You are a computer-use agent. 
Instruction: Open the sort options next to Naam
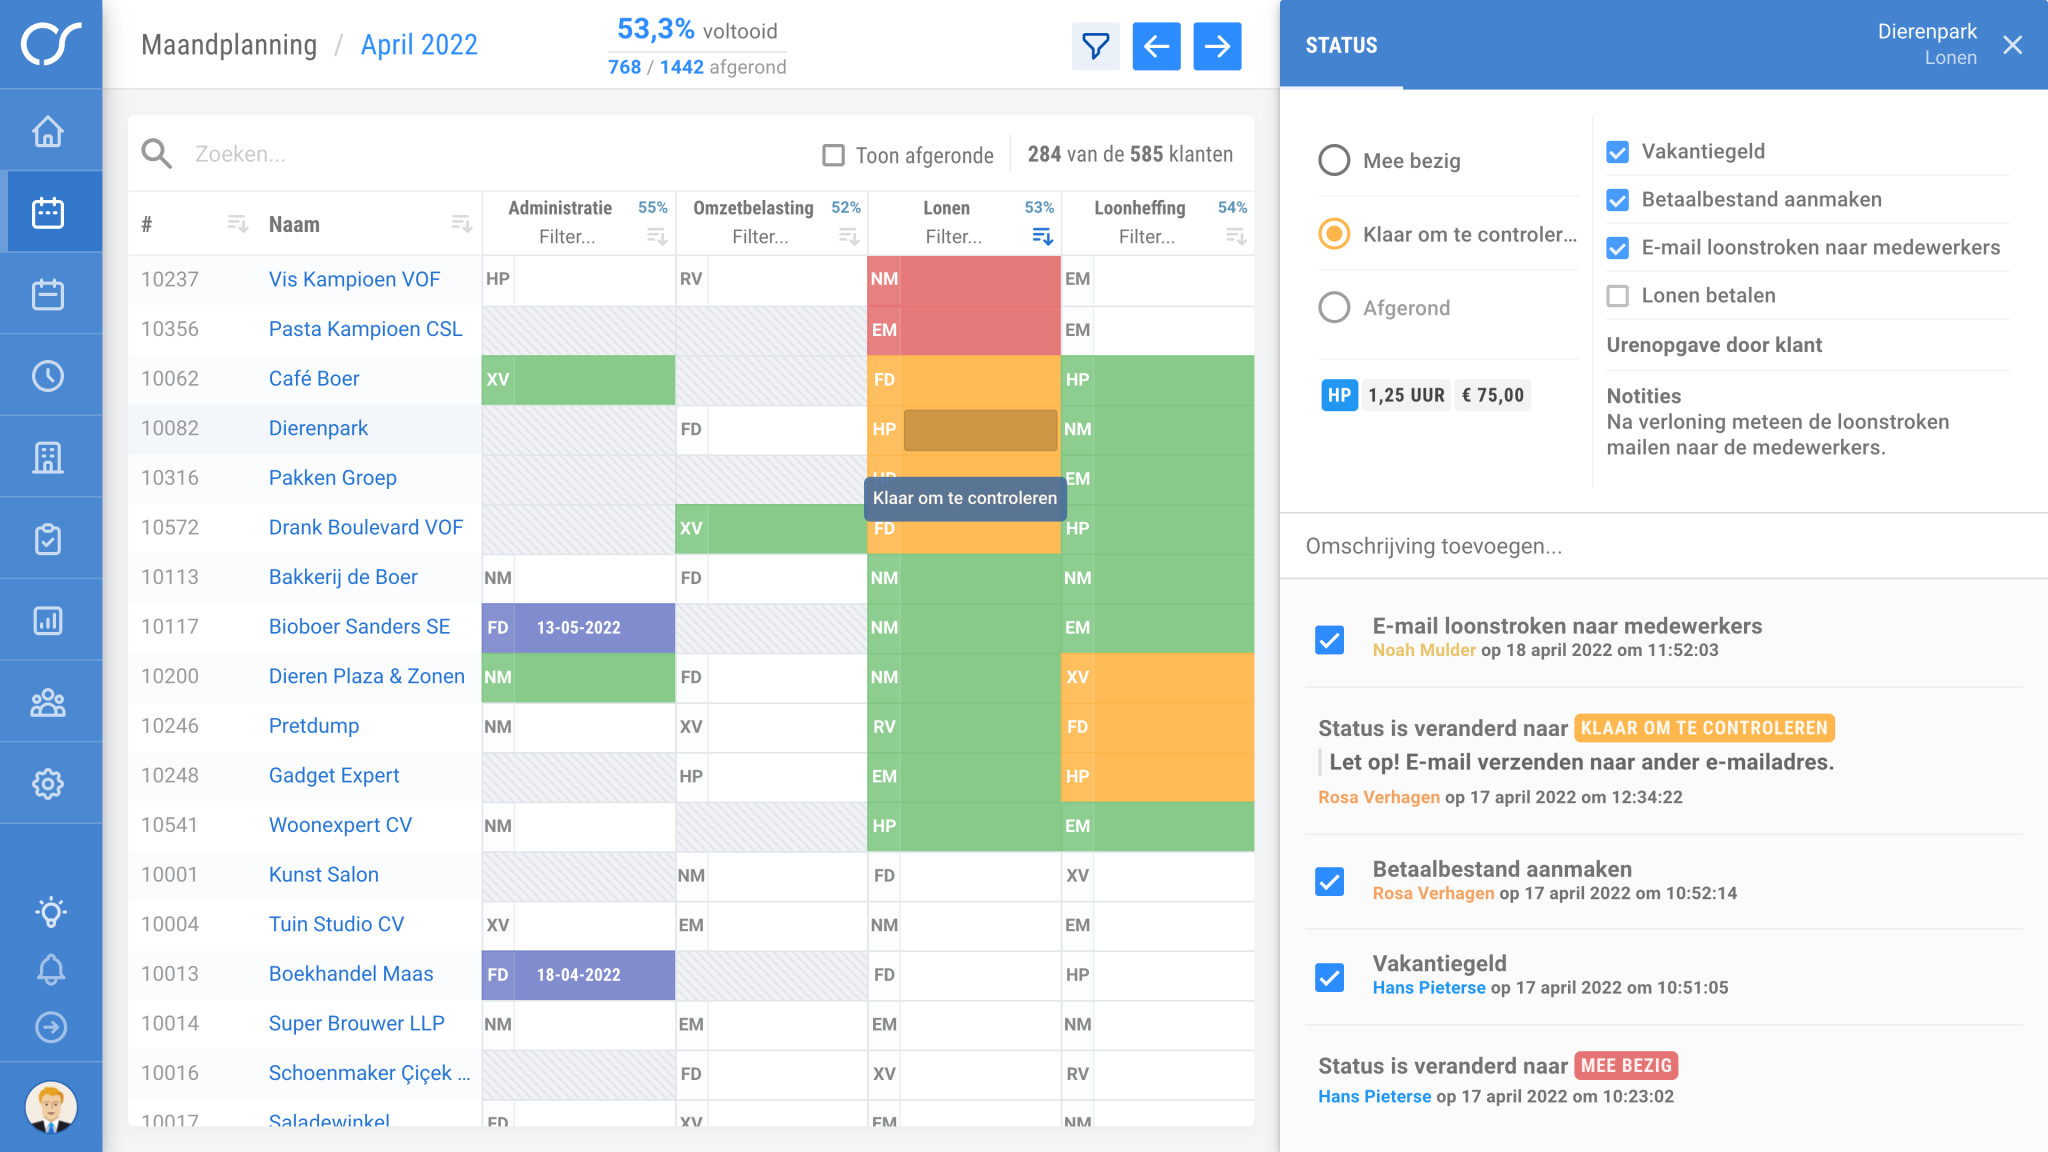463,224
